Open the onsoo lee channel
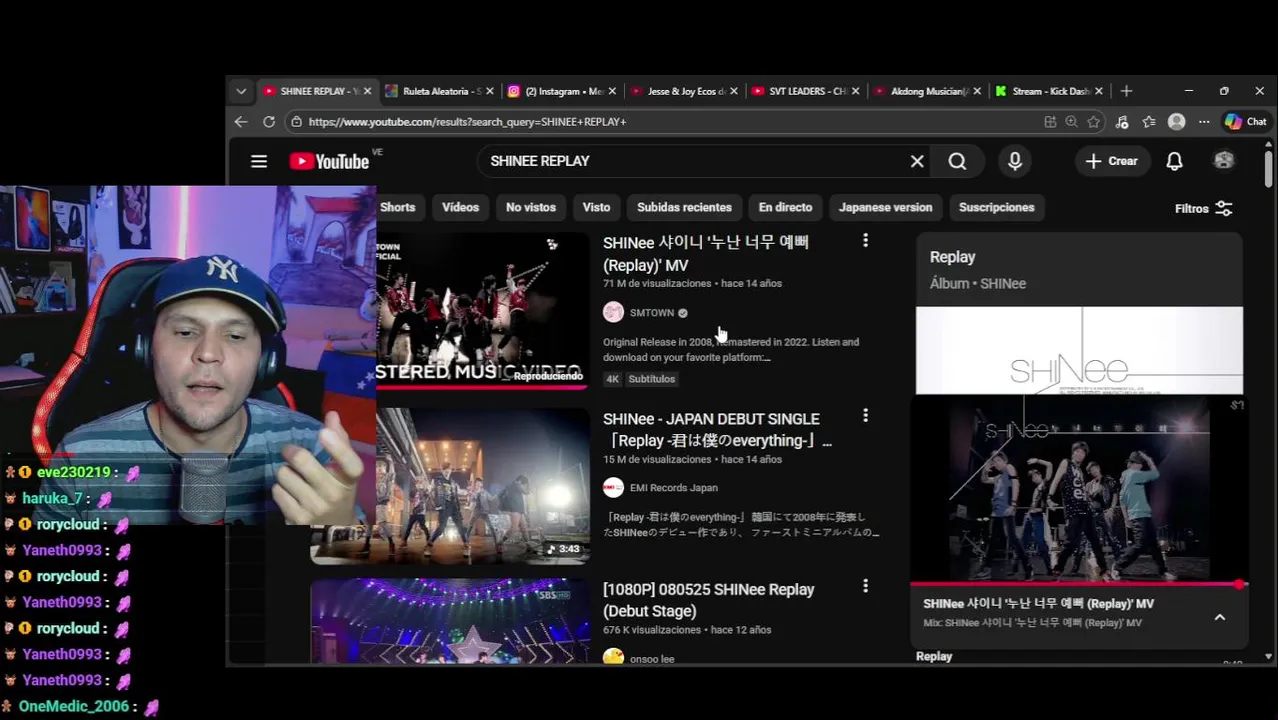 tap(652, 659)
